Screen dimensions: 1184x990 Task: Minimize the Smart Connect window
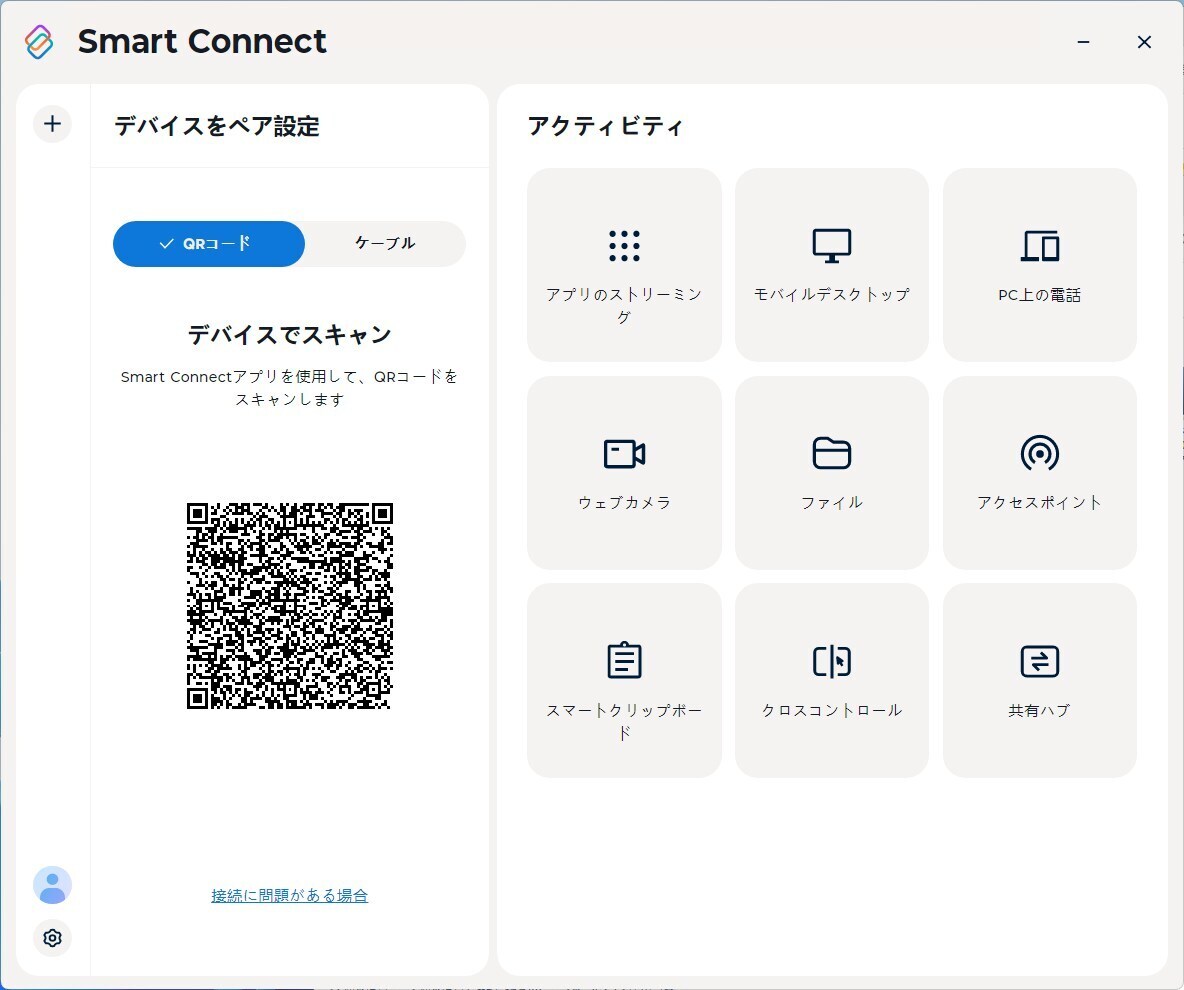point(1084,42)
